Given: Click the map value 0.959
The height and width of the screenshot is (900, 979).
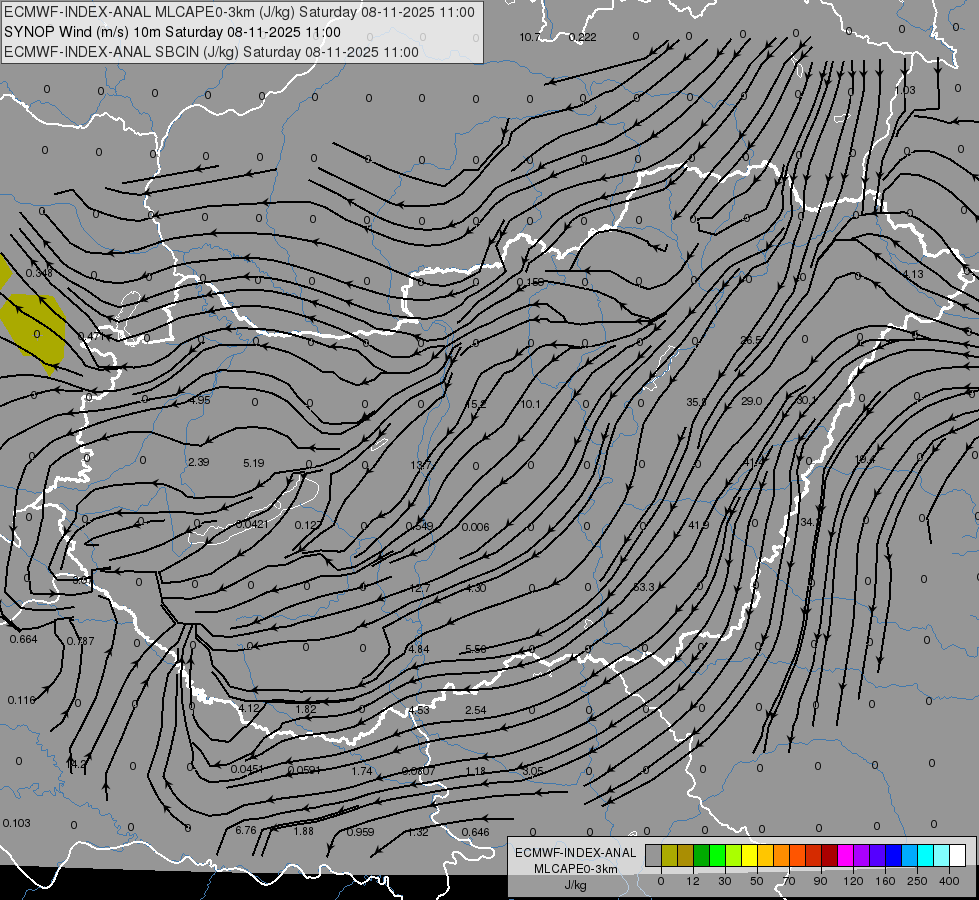Looking at the screenshot, I should (x=360, y=831).
